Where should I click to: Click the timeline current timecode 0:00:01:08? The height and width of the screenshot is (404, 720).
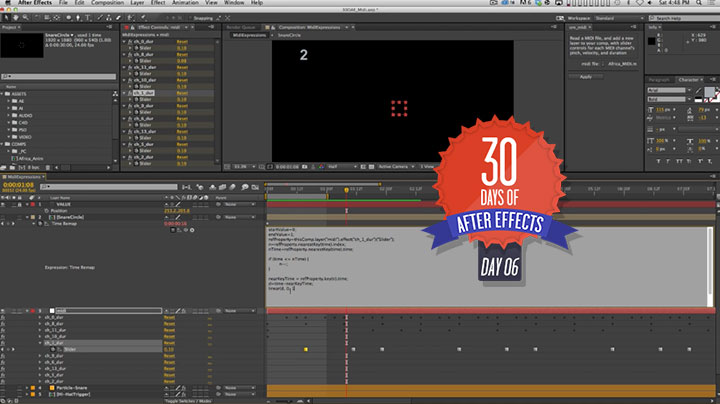[x=18, y=185]
